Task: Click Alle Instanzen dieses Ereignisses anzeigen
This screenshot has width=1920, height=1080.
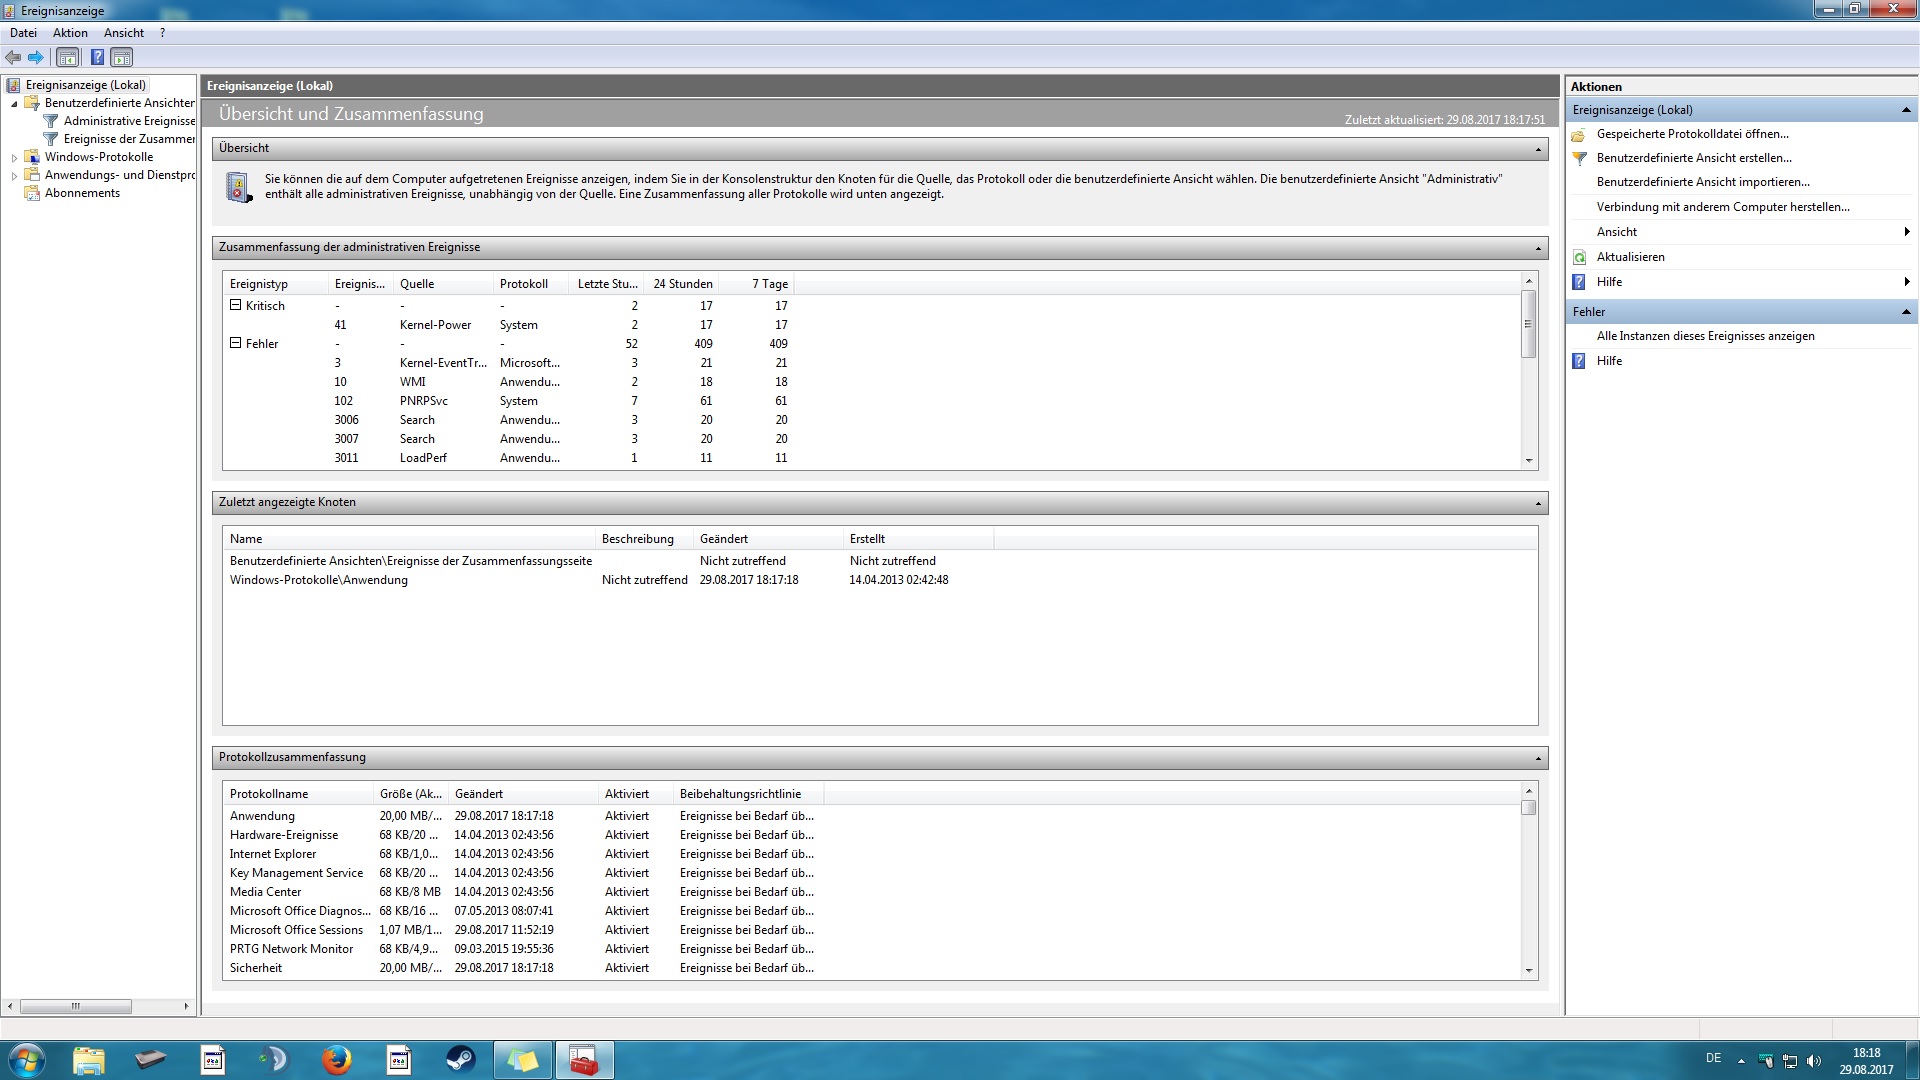Action: click(x=1705, y=336)
